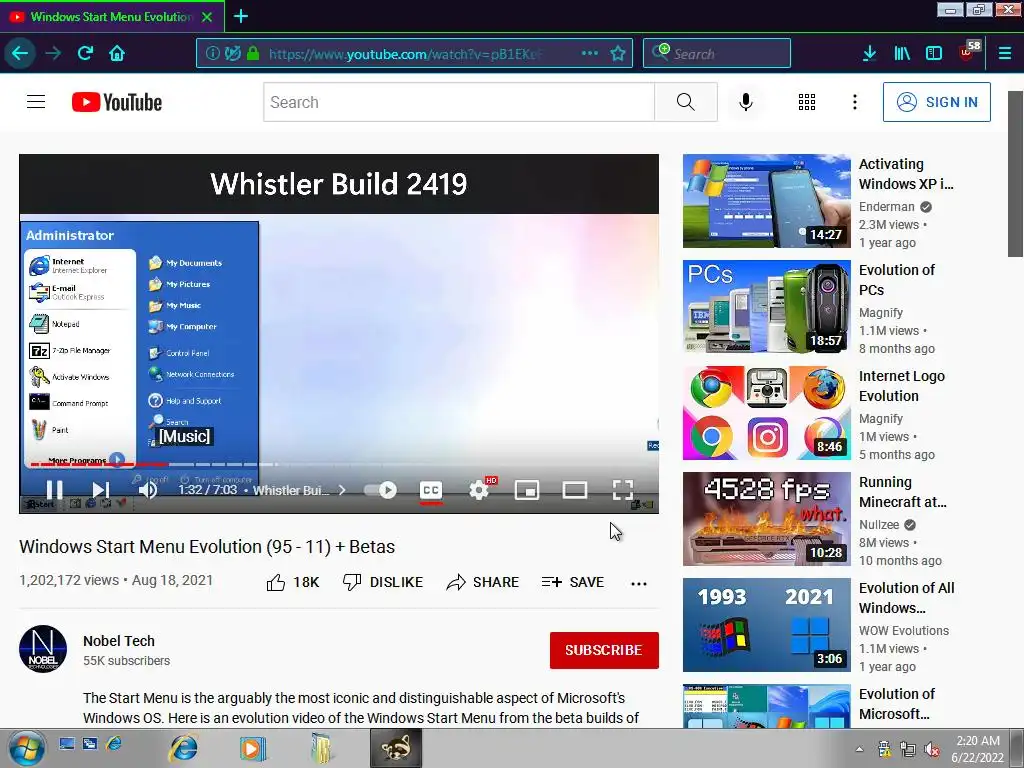Viewport: 1024px width, 768px height.
Task: Bookmark this page with the star icon
Action: coord(618,53)
